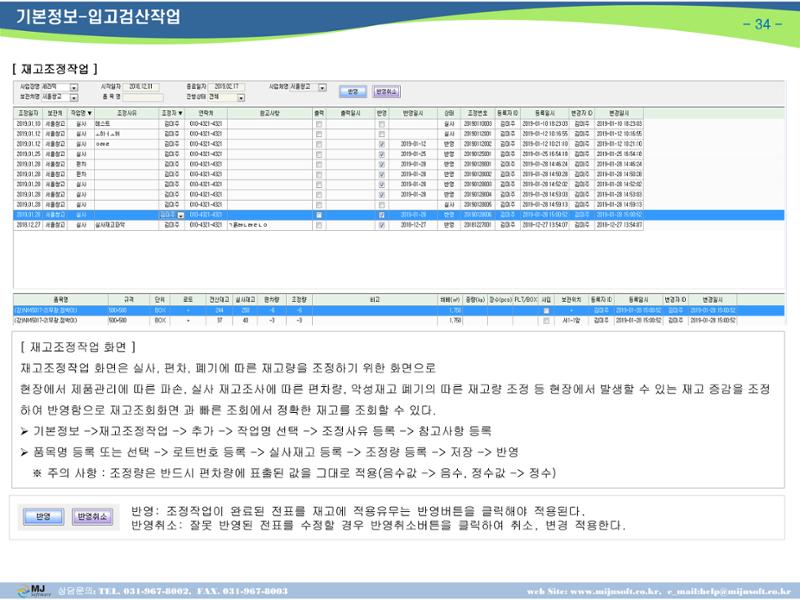Click the 종료일자 date field

pyautogui.click(x=228, y=87)
